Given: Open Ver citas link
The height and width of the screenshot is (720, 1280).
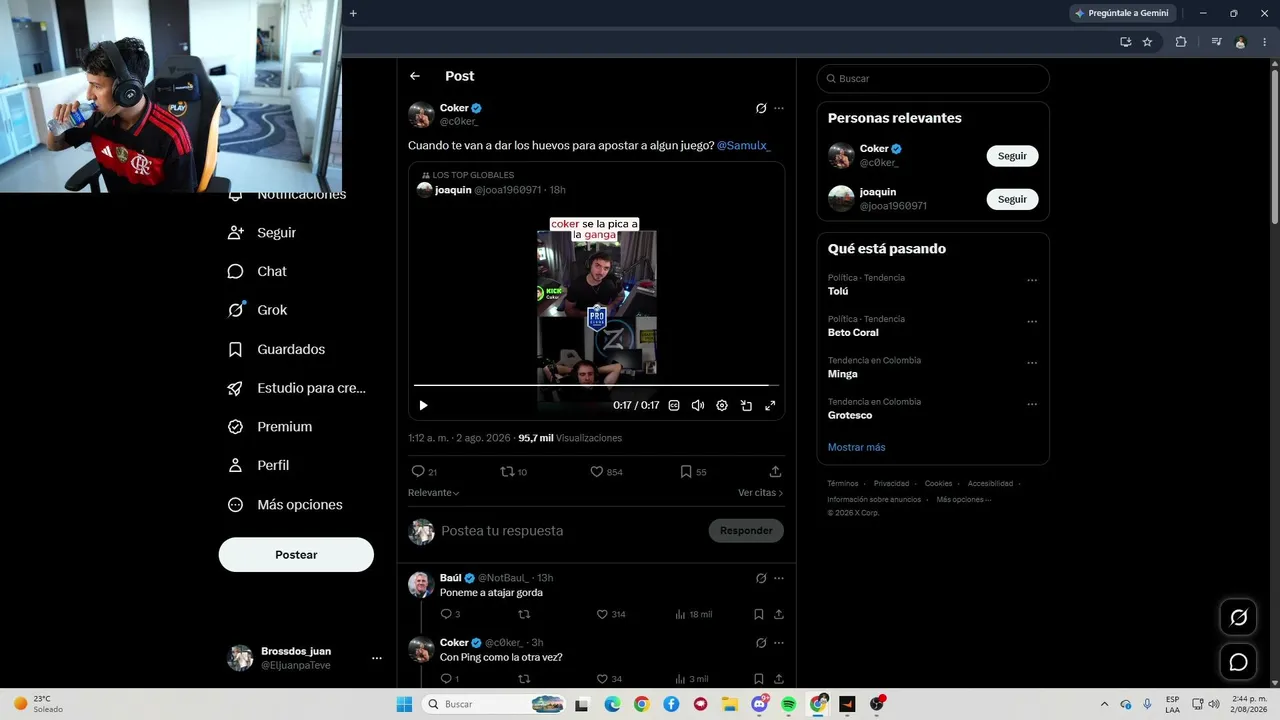Looking at the screenshot, I should pos(761,493).
